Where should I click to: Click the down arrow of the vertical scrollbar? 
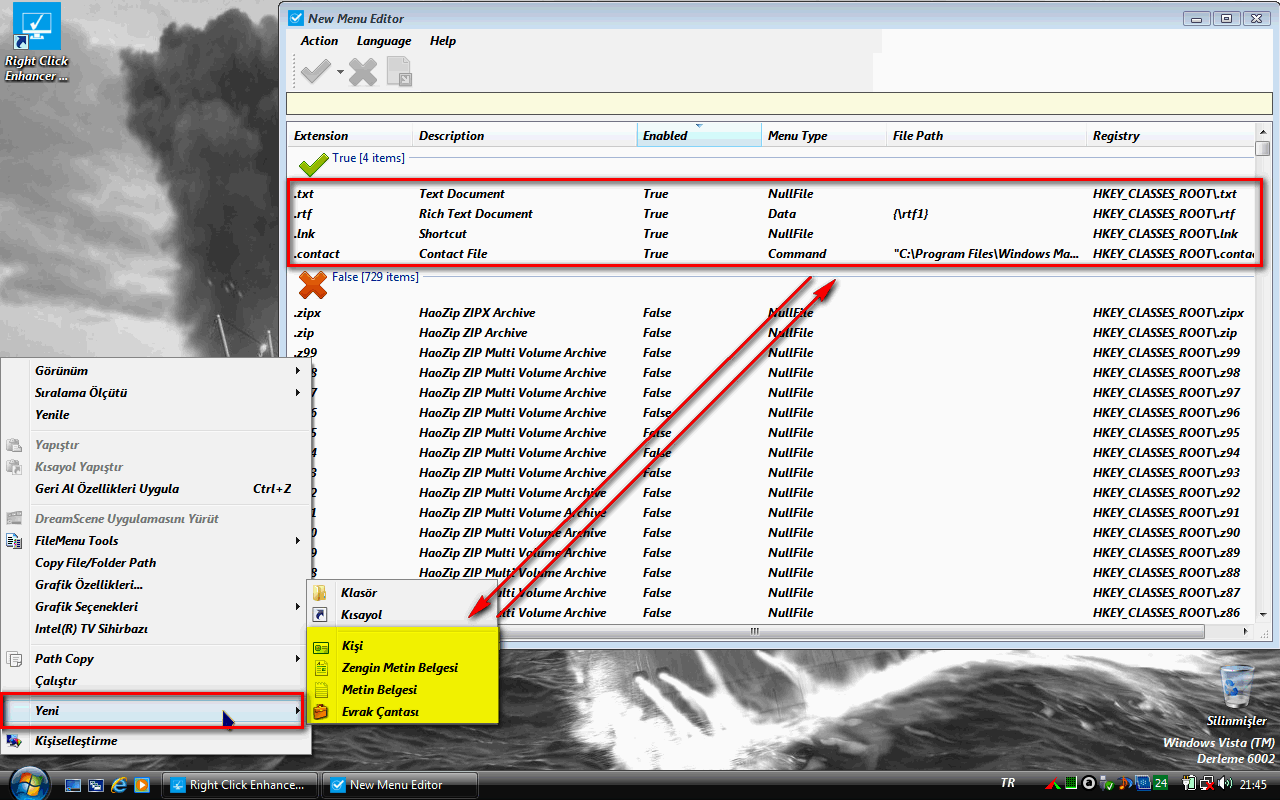[1263, 615]
